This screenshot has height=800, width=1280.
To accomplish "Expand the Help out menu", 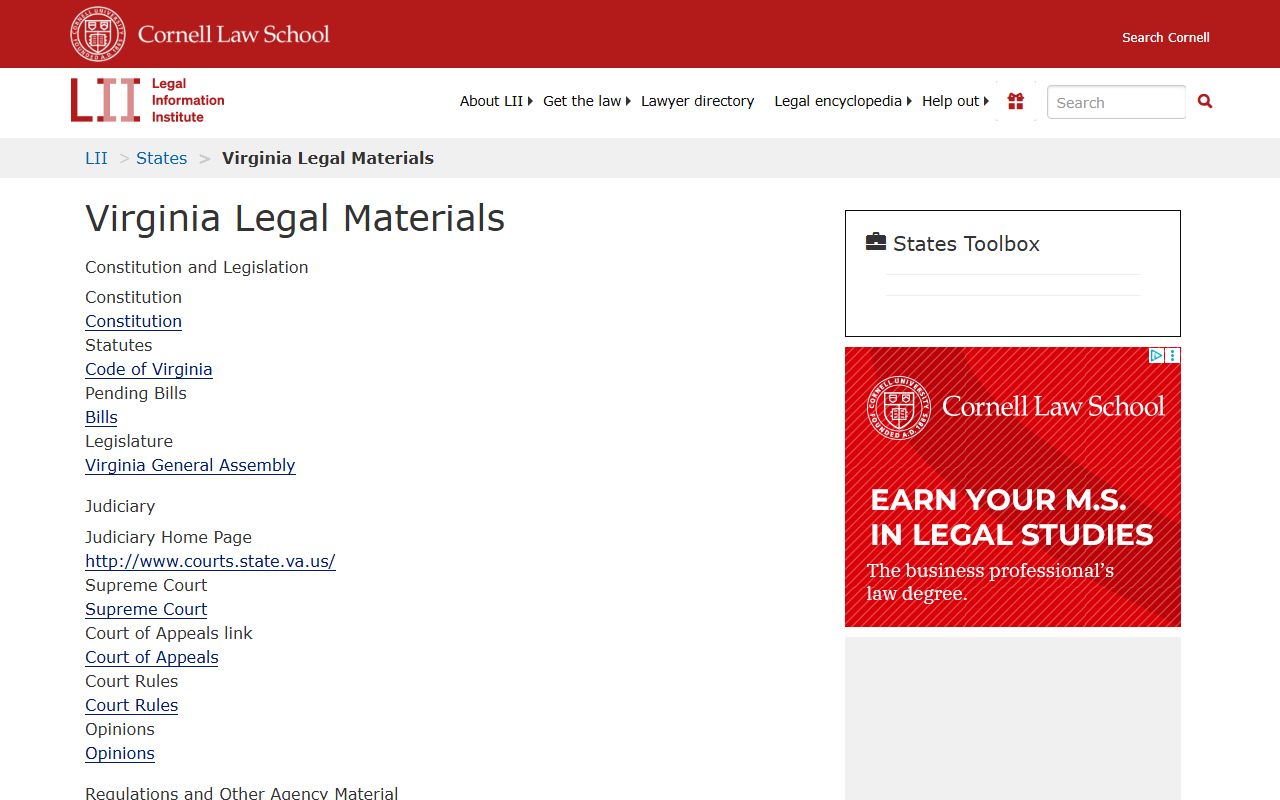I will pyautogui.click(x=955, y=101).
